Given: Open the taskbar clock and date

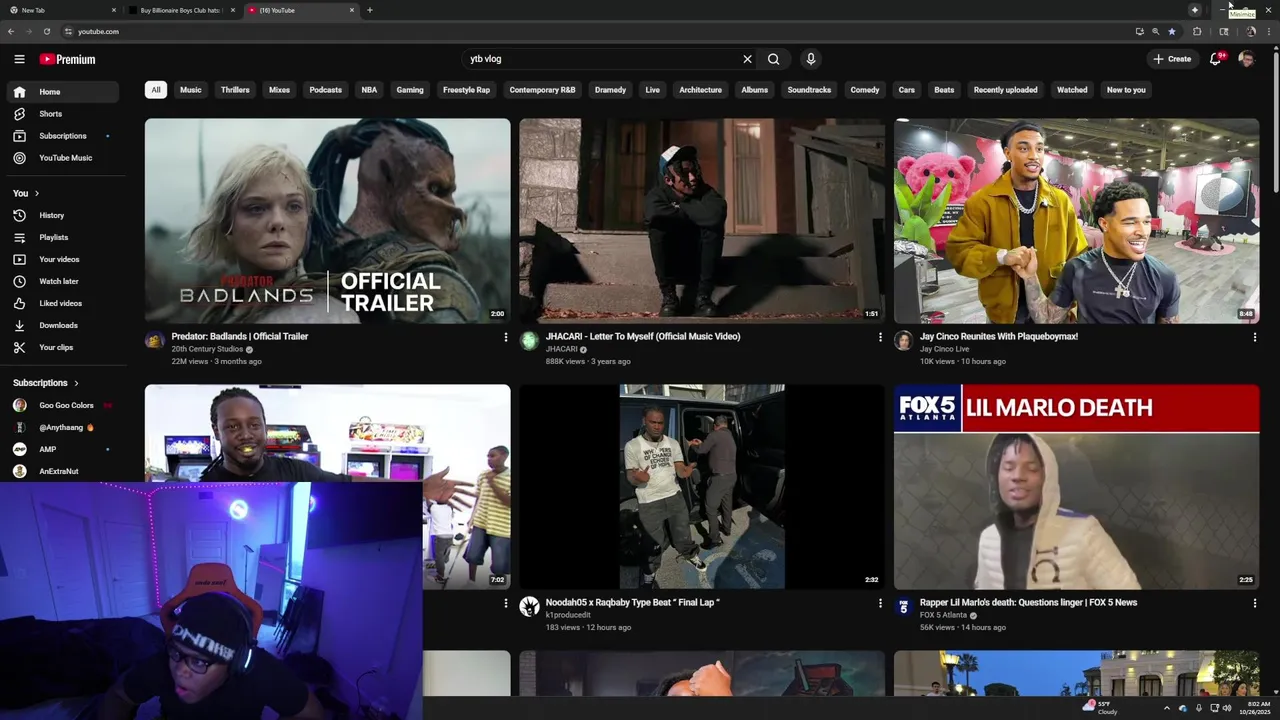Looking at the screenshot, I should pyautogui.click(x=1256, y=708).
